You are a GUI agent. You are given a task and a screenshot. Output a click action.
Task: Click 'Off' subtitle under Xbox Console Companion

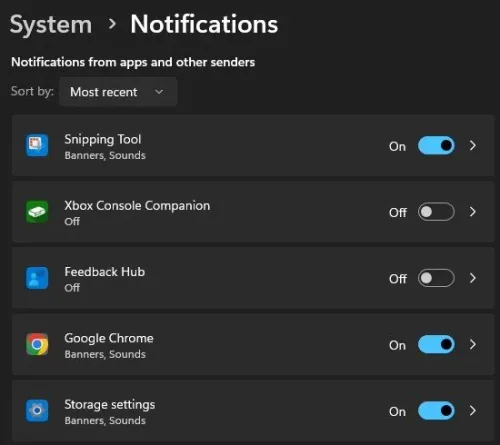coord(72,221)
